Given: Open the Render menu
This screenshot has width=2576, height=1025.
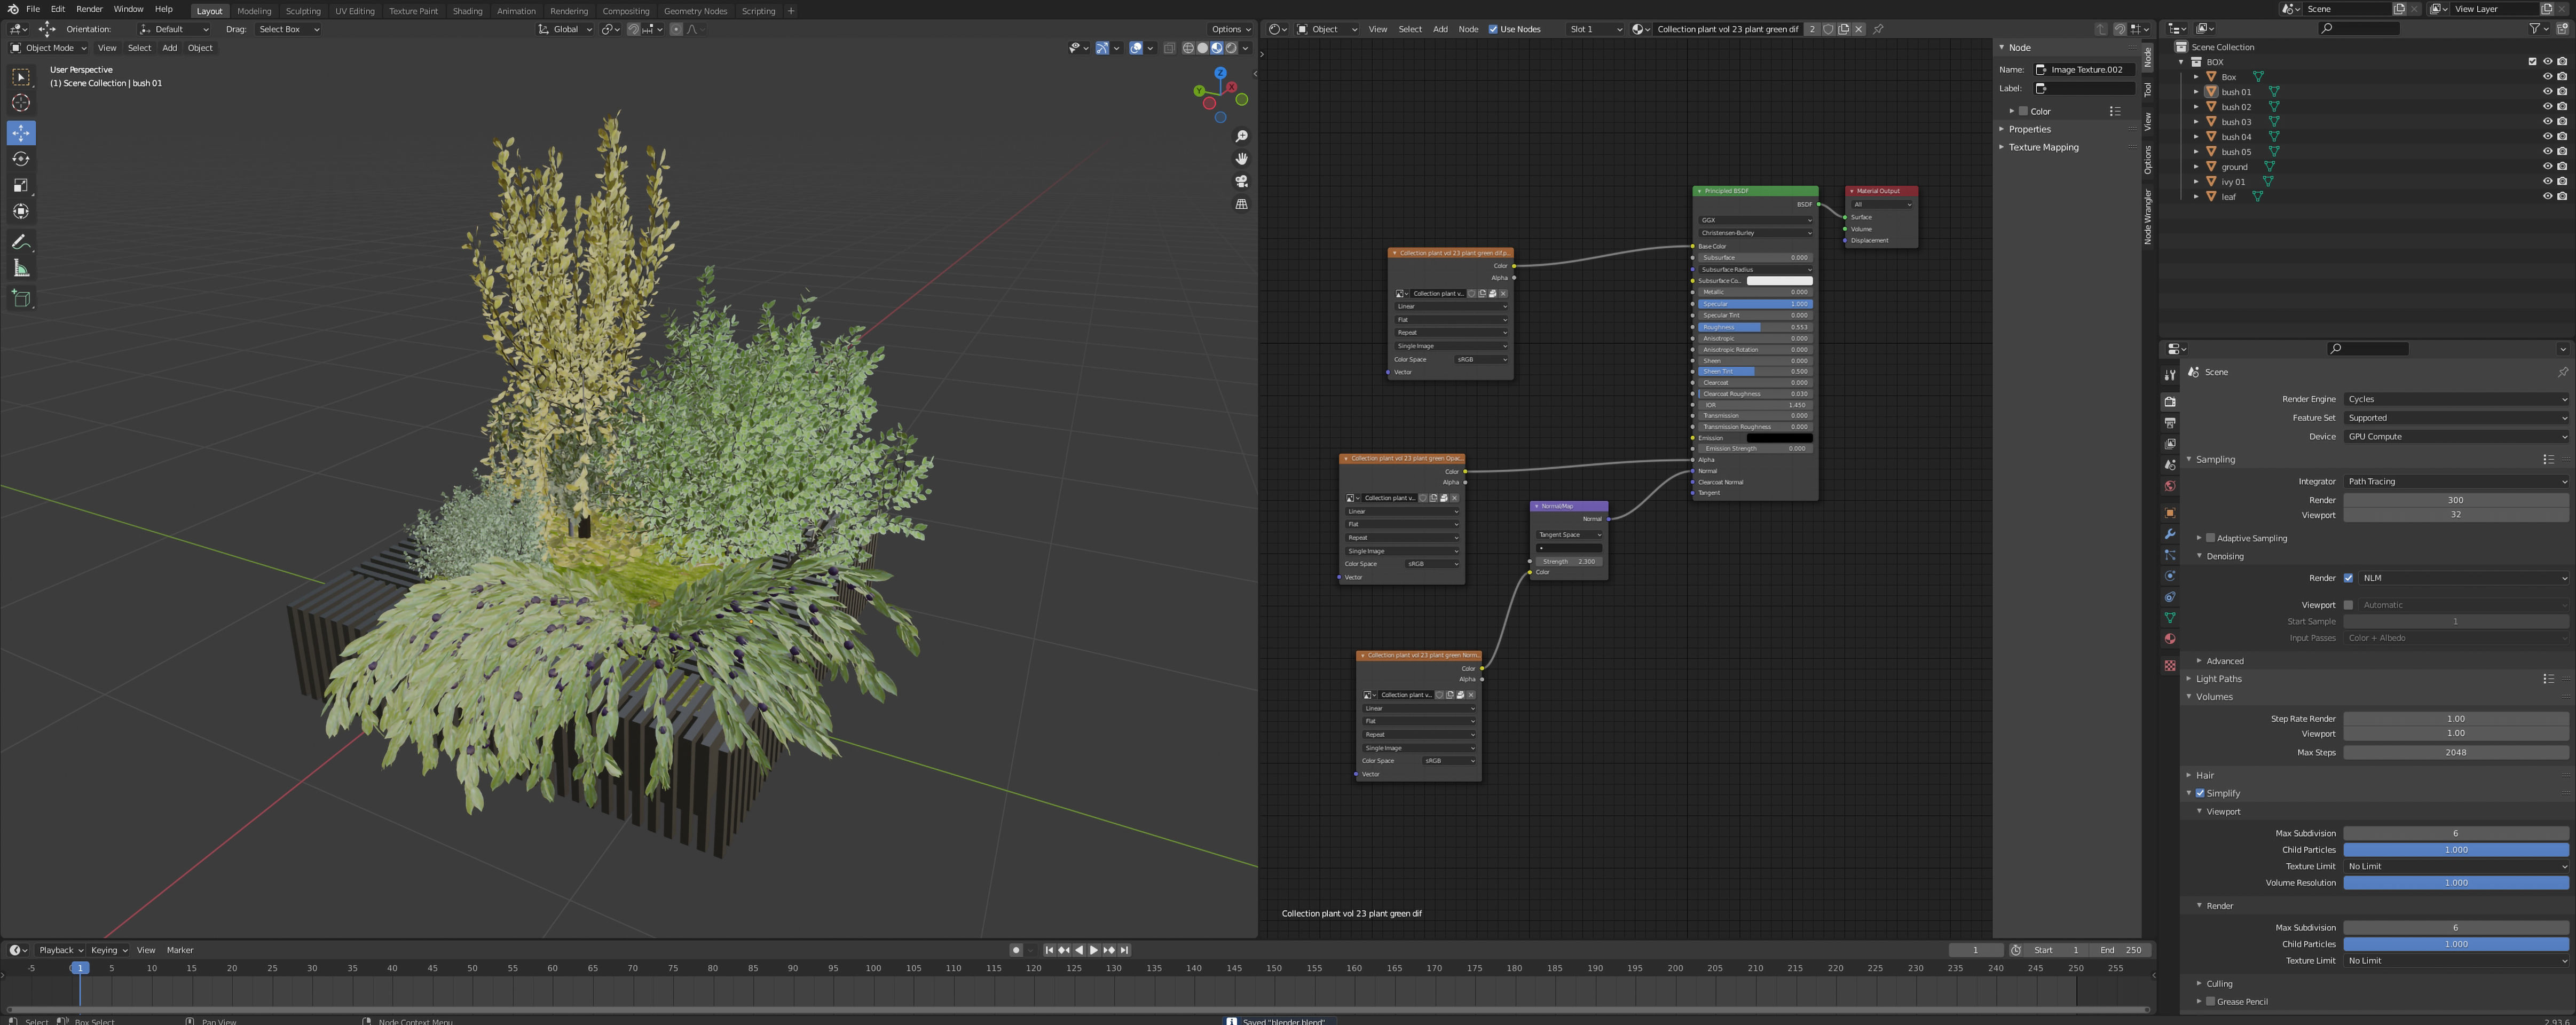Looking at the screenshot, I should 89,9.
